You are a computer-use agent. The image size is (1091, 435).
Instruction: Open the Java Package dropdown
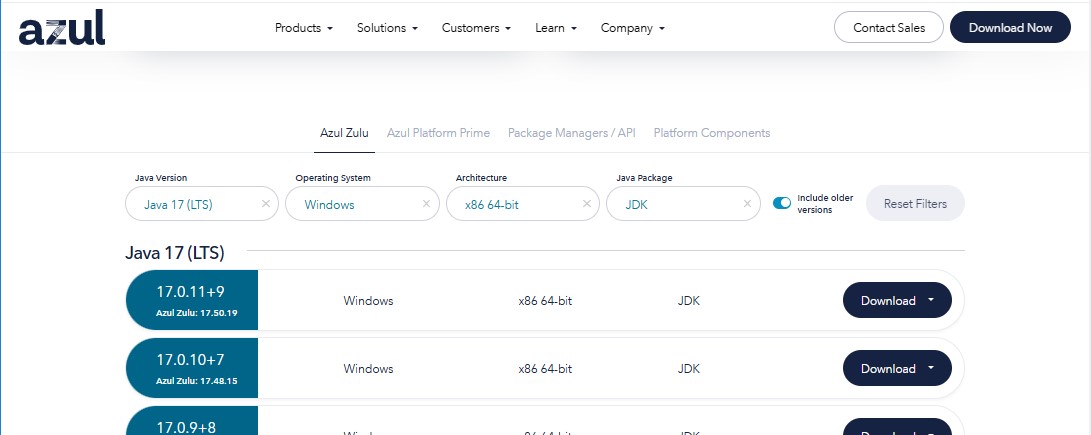click(683, 204)
